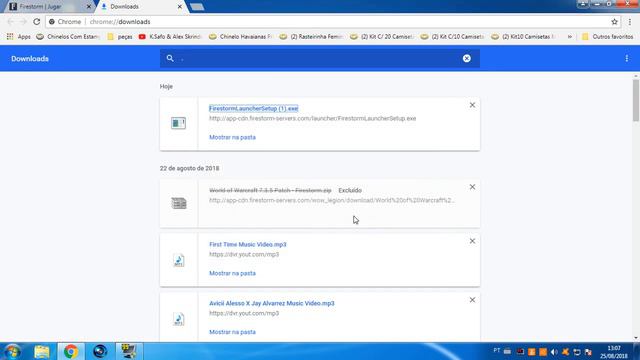Show FirestormLauncherSetup in folder
Viewport: 640px width, 360px height.
point(232,137)
